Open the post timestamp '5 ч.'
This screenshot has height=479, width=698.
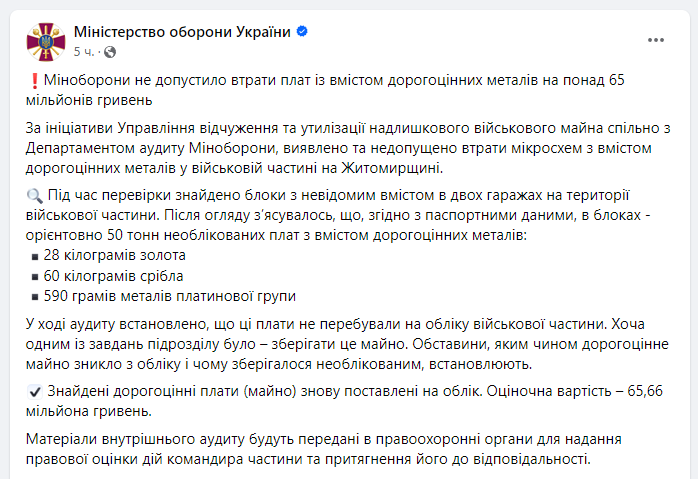point(84,51)
